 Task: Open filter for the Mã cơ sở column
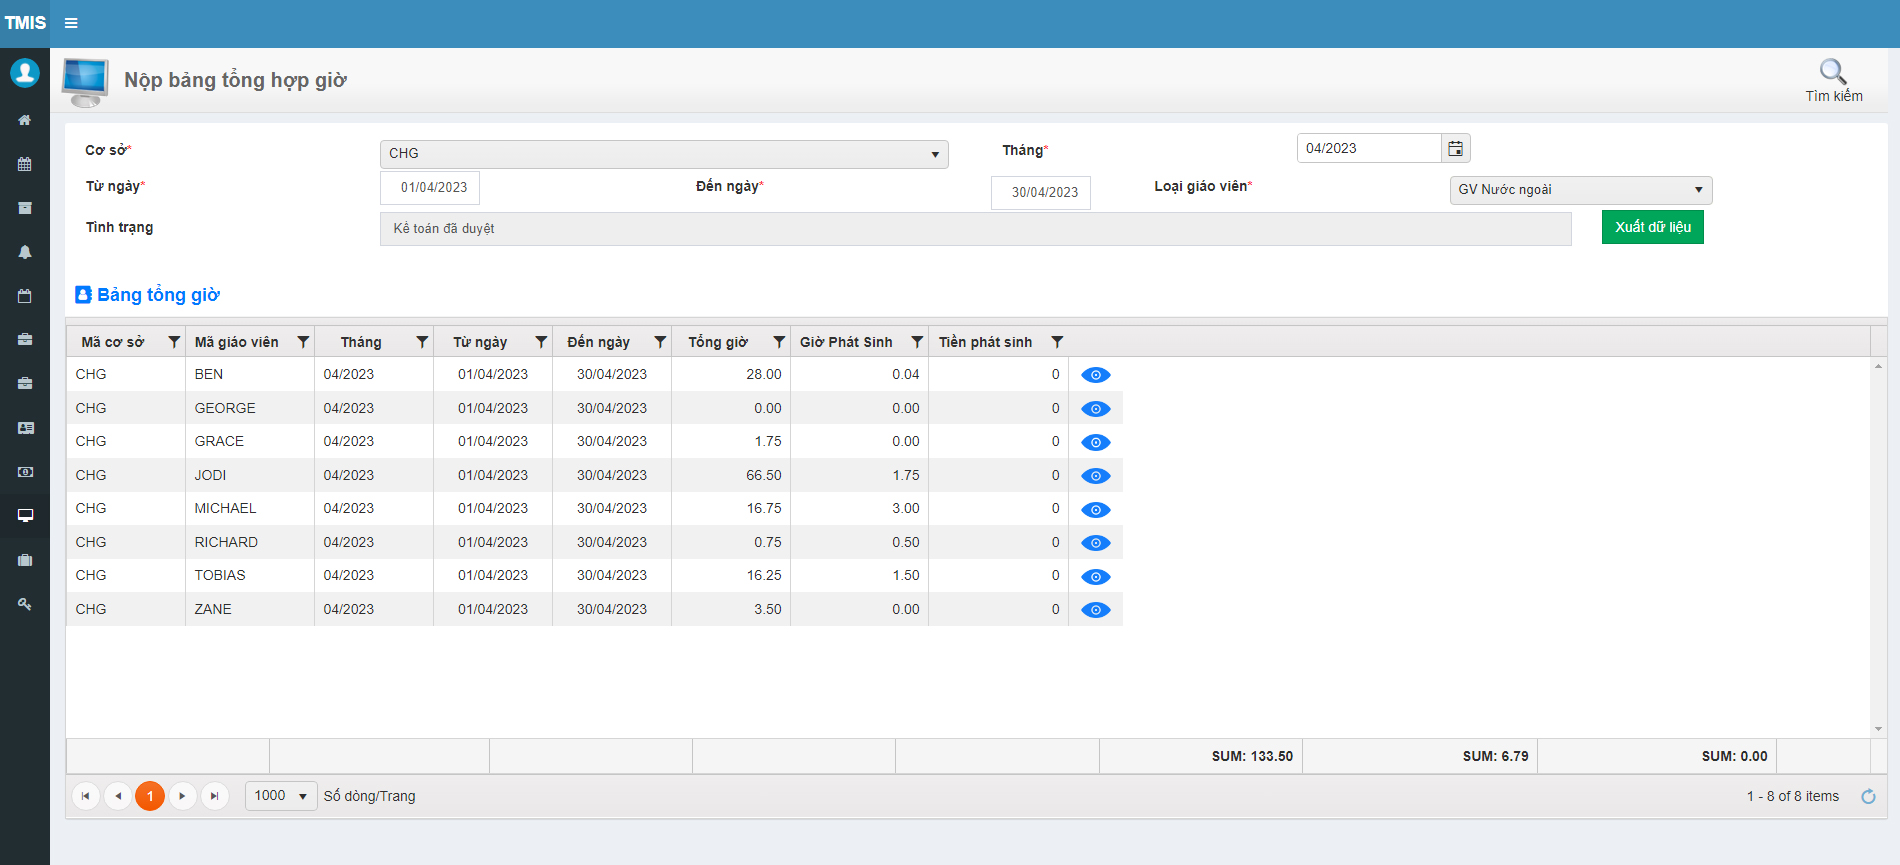174,342
